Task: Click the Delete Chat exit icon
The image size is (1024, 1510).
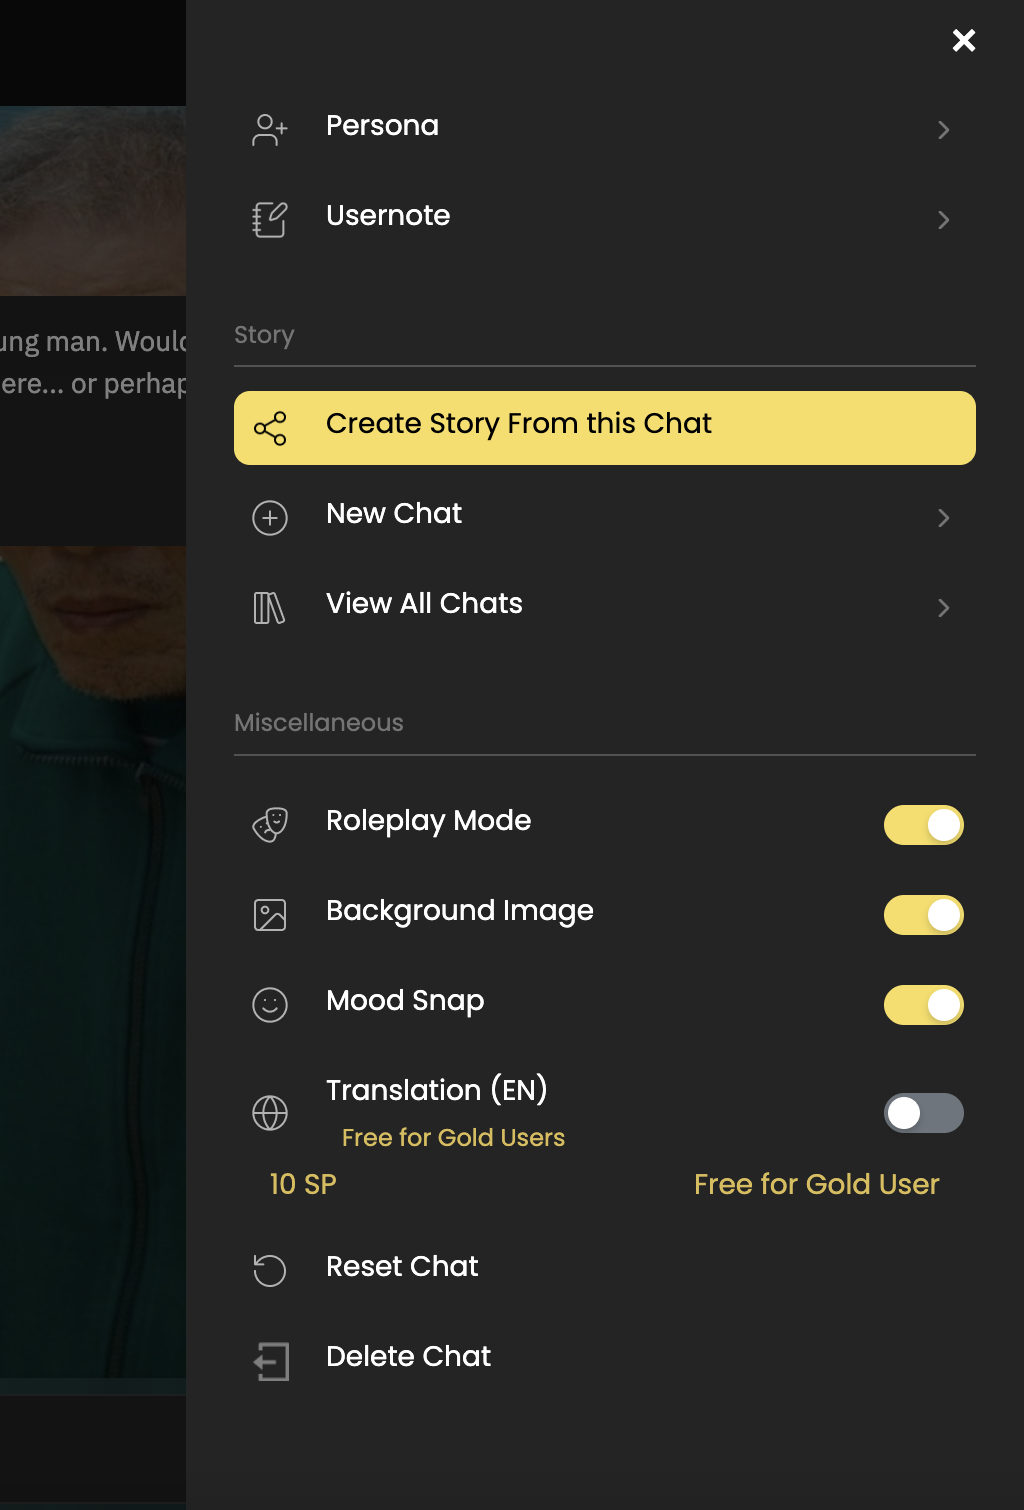Action: point(270,1361)
